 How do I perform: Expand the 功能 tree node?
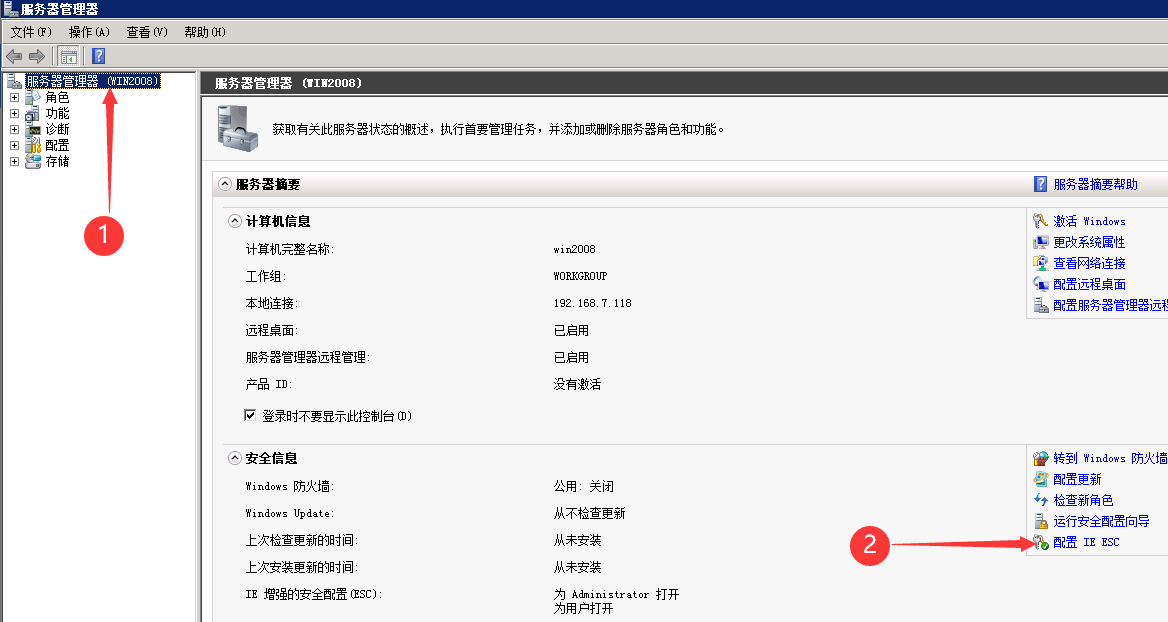[x=14, y=114]
